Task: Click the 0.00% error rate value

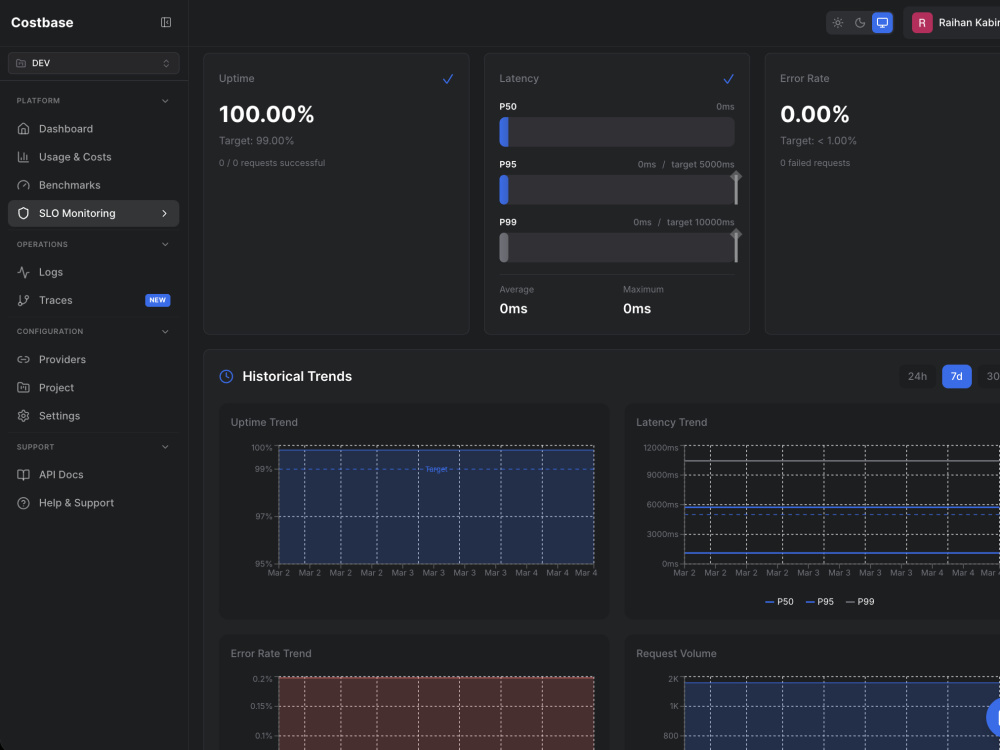Action: [x=814, y=115]
